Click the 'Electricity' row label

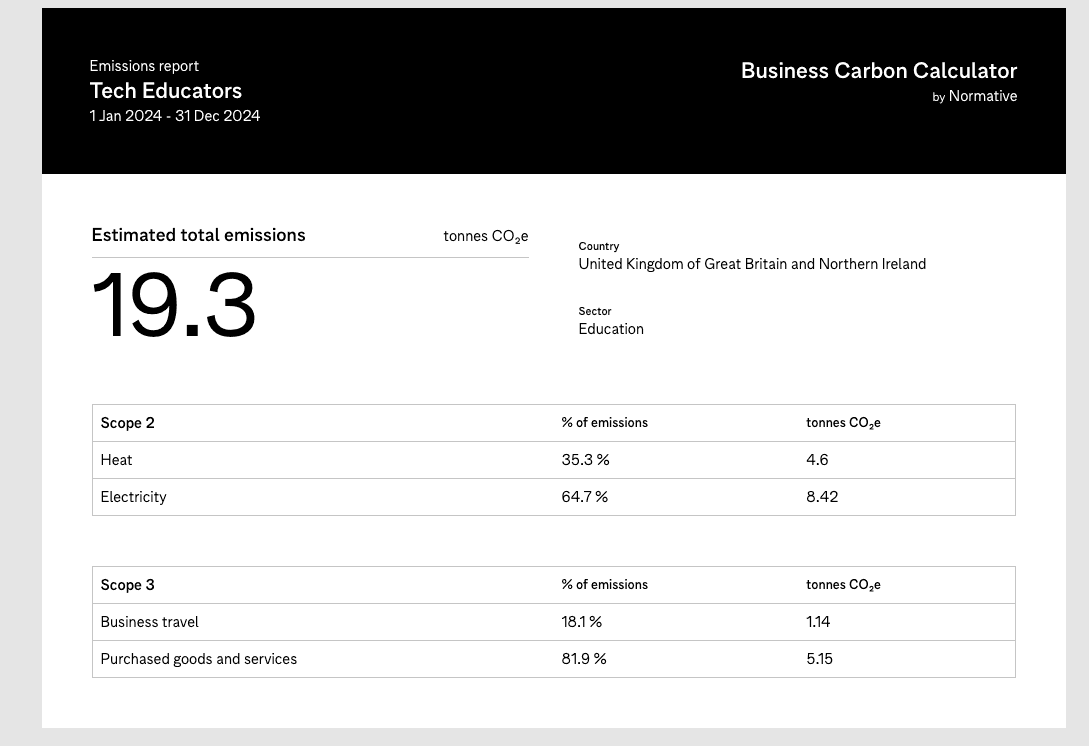133,497
